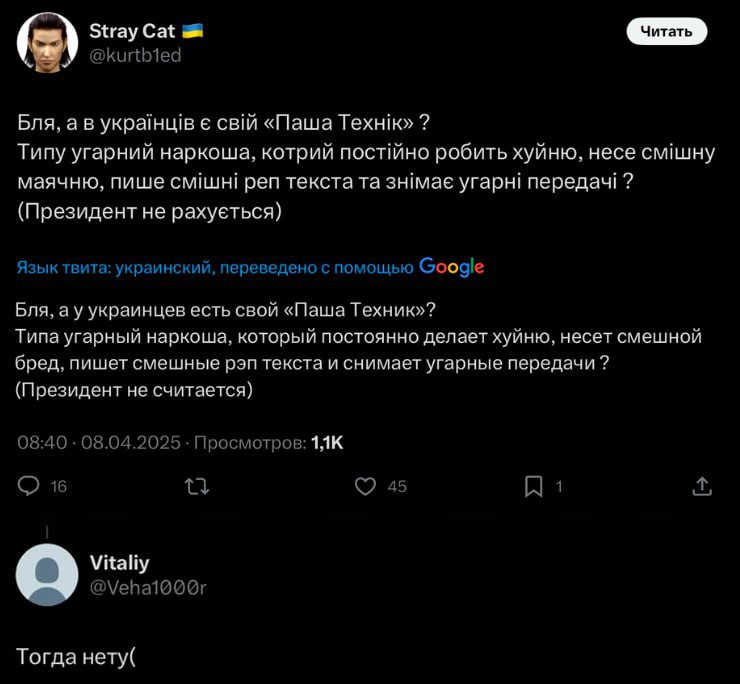Bookmark the tweet
Image resolution: width=740 pixels, height=684 pixels.
(x=534, y=486)
